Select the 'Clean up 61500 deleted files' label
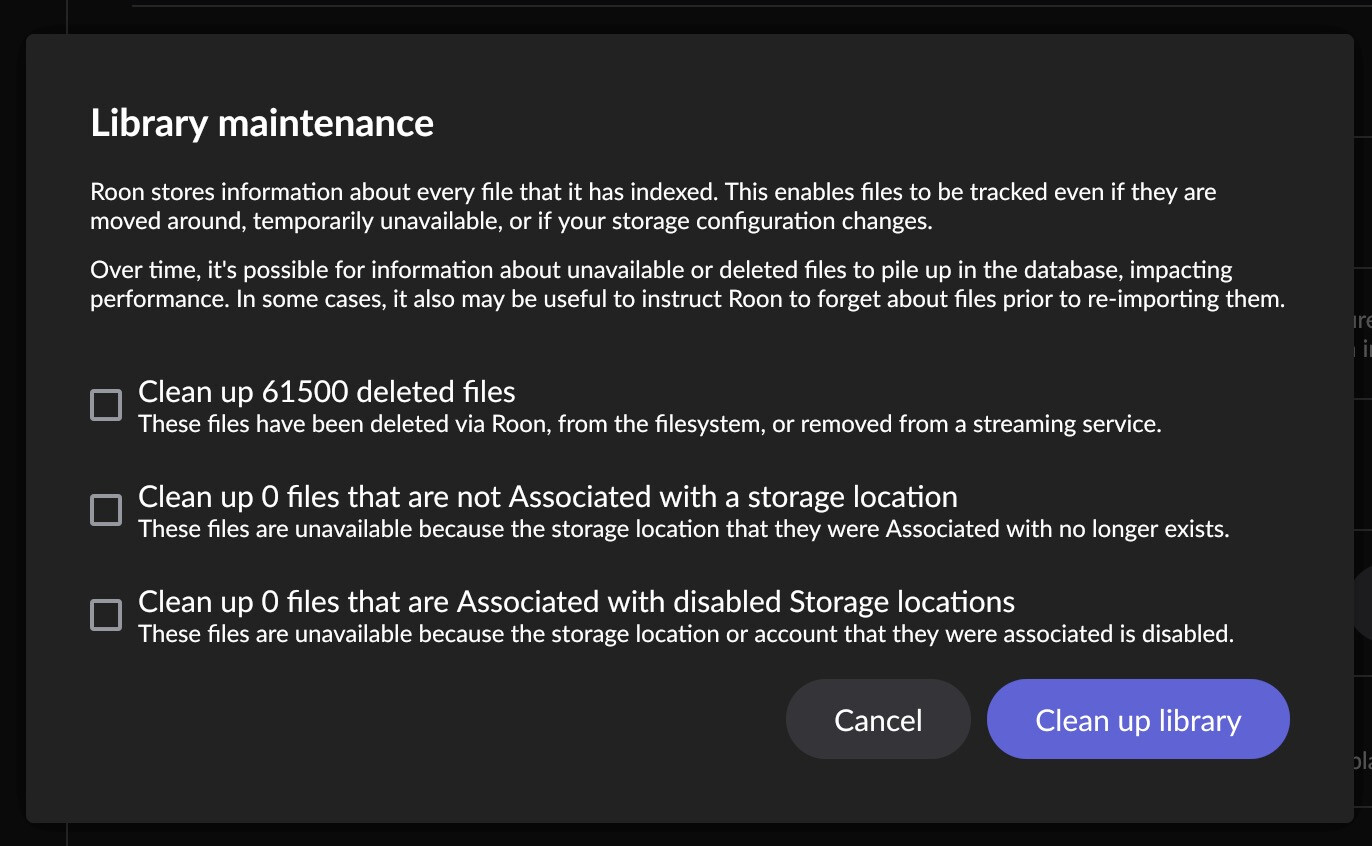The height and width of the screenshot is (846, 1372). 327,391
